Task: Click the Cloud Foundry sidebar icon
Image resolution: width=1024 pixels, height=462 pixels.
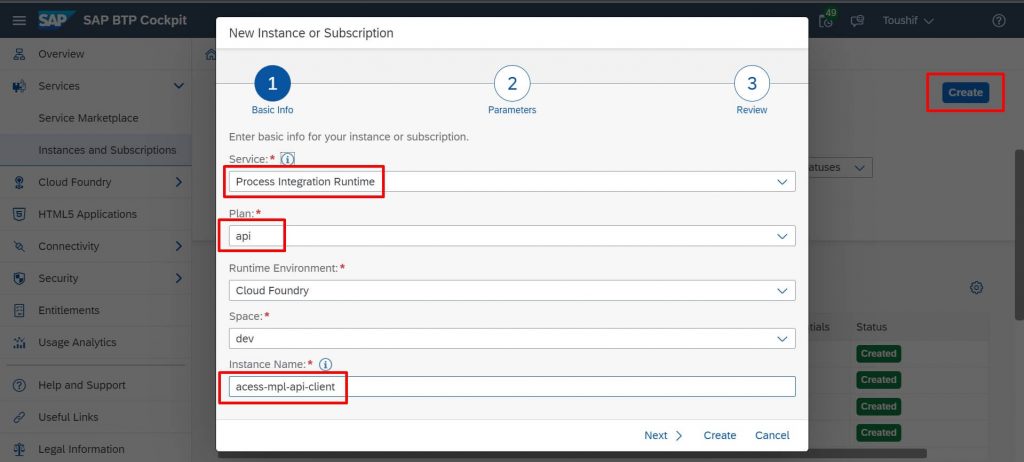Action: (x=20, y=182)
